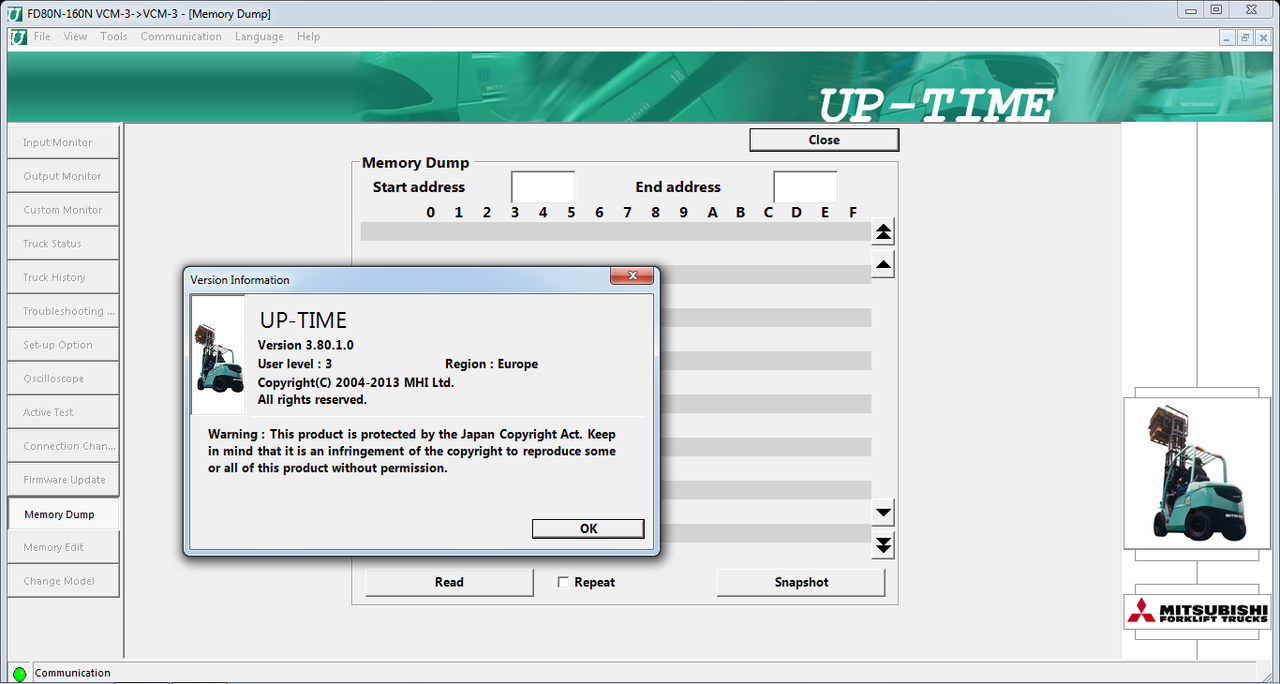Click the UP-TIME app icon in title bar
Viewport: 1280px width, 684px height.
(x=15, y=13)
